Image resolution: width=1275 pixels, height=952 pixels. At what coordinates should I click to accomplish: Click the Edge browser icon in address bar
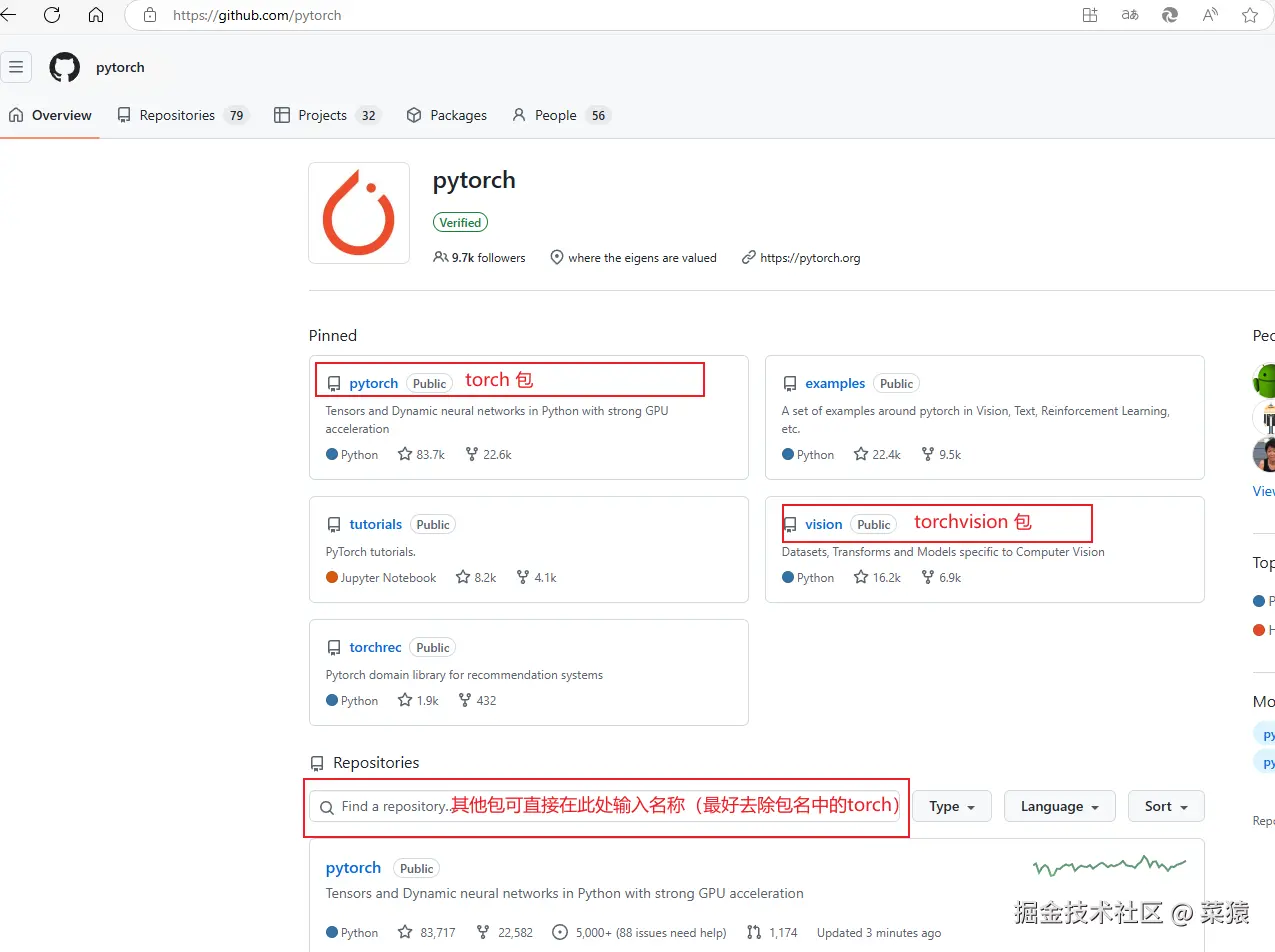pos(1170,15)
